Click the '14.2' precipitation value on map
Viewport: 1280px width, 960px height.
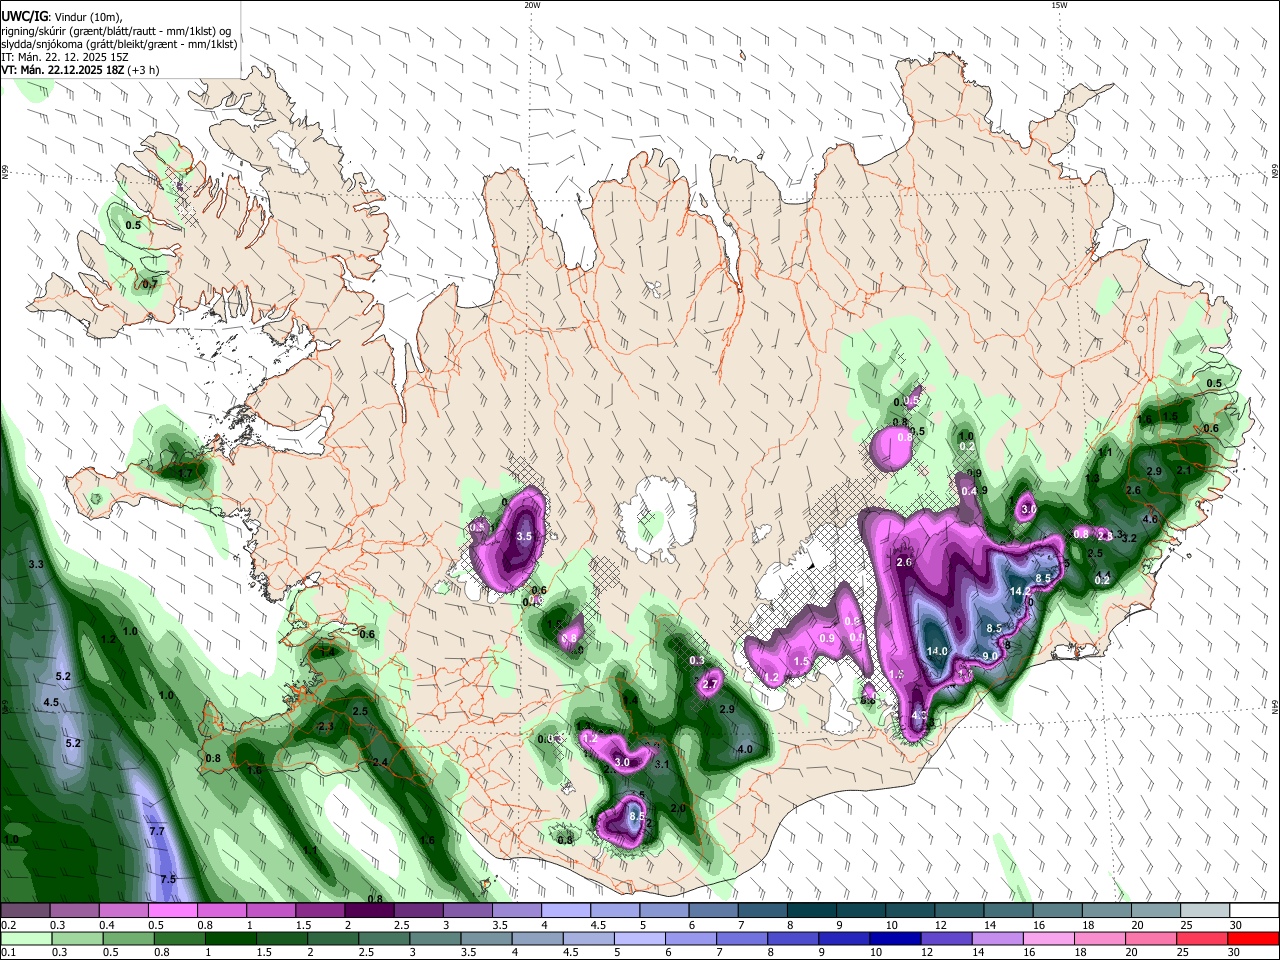1020,591
